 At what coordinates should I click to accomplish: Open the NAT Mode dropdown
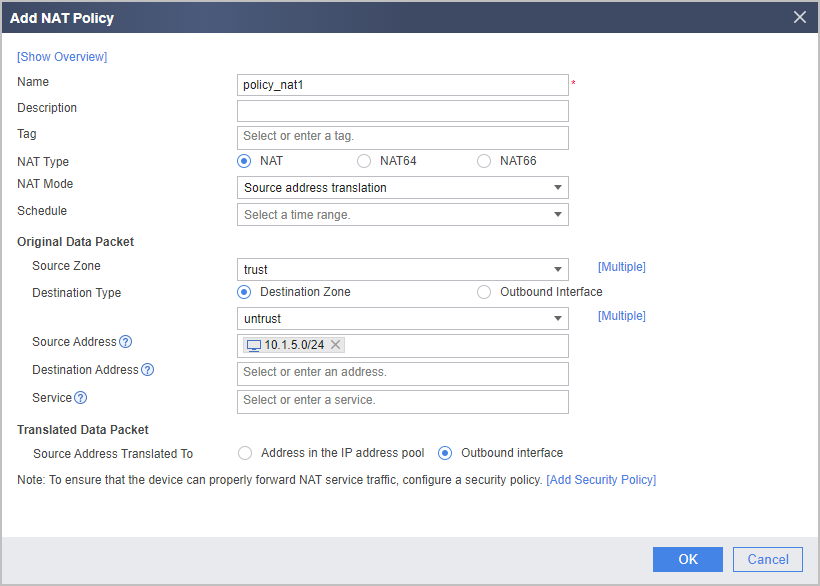pyautogui.click(x=403, y=188)
